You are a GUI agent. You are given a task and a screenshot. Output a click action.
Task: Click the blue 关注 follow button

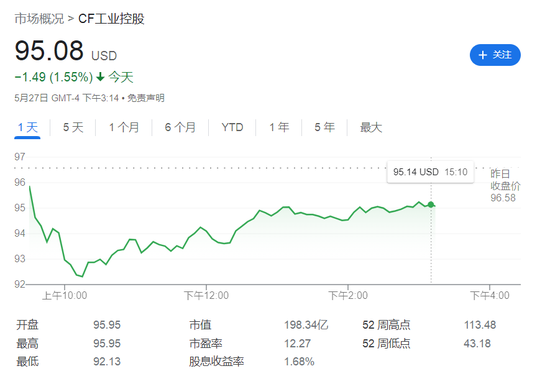click(495, 55)
